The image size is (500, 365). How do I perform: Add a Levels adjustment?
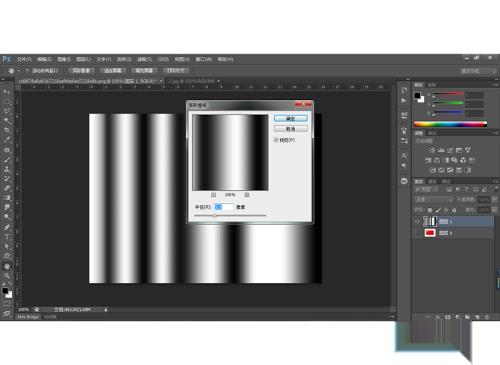point(441,150)
